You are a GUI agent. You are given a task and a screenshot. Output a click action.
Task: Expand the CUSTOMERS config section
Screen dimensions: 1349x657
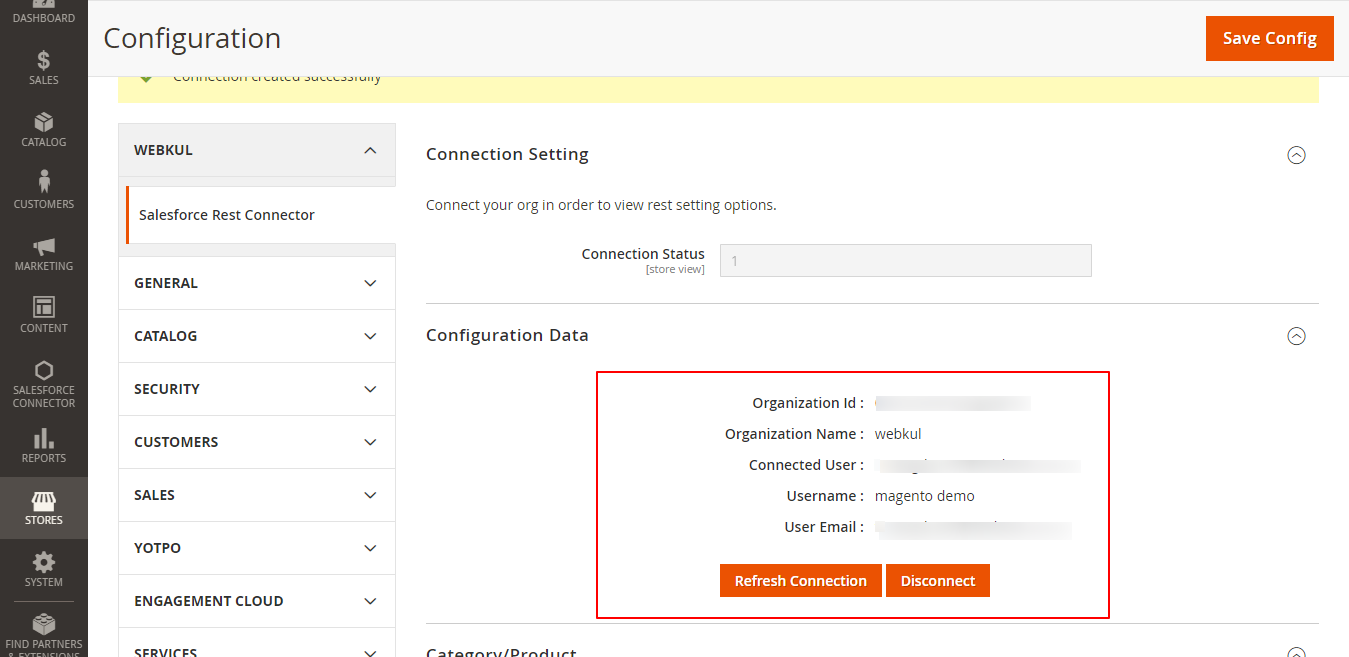coord(257,442)
